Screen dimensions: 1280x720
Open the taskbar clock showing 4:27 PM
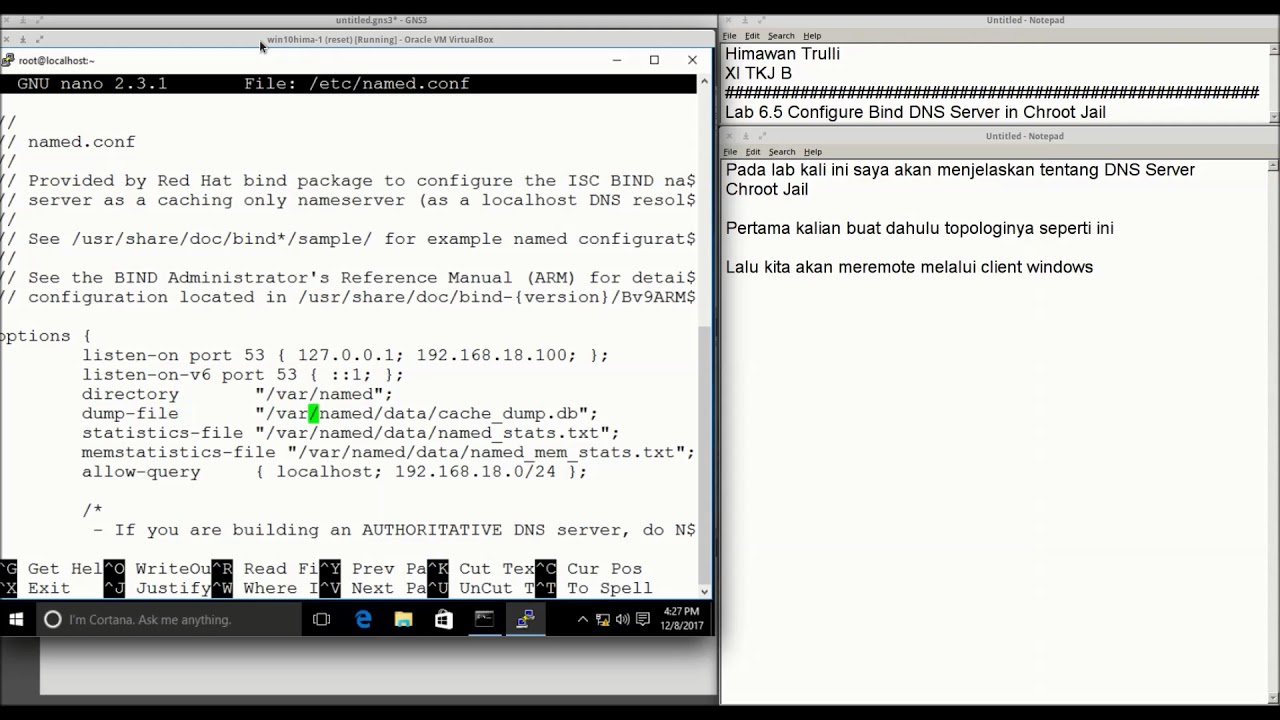point(681,620)
